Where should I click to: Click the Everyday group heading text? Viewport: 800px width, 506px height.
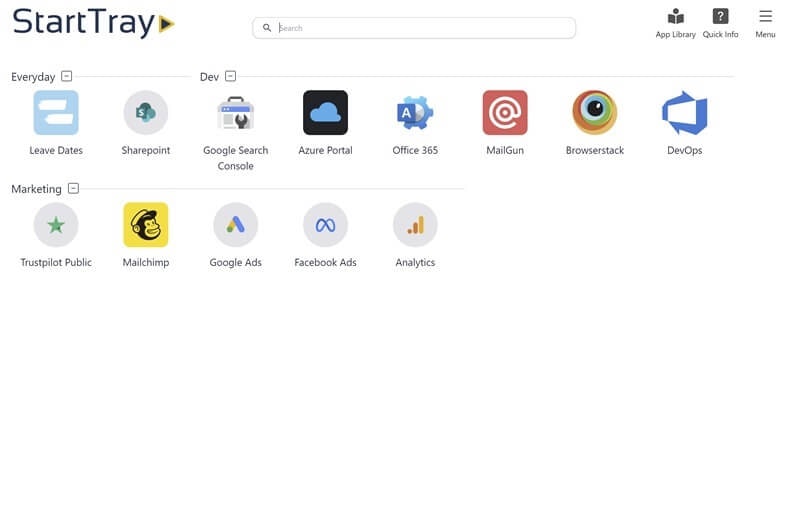coord(33,77)
